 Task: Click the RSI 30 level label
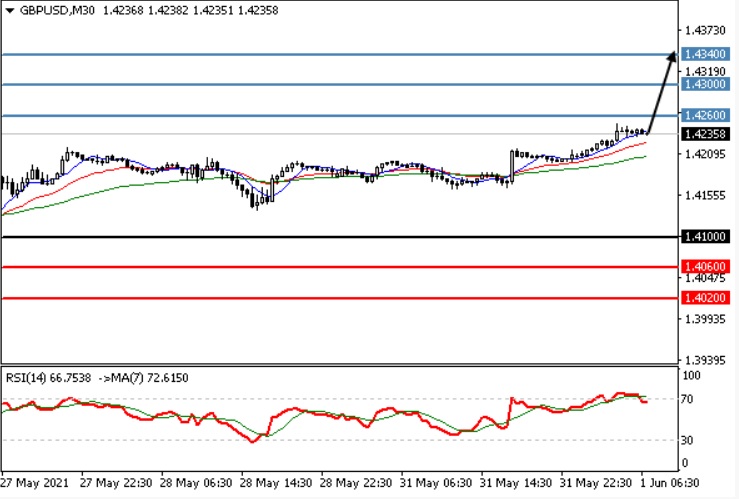[687, 440]
